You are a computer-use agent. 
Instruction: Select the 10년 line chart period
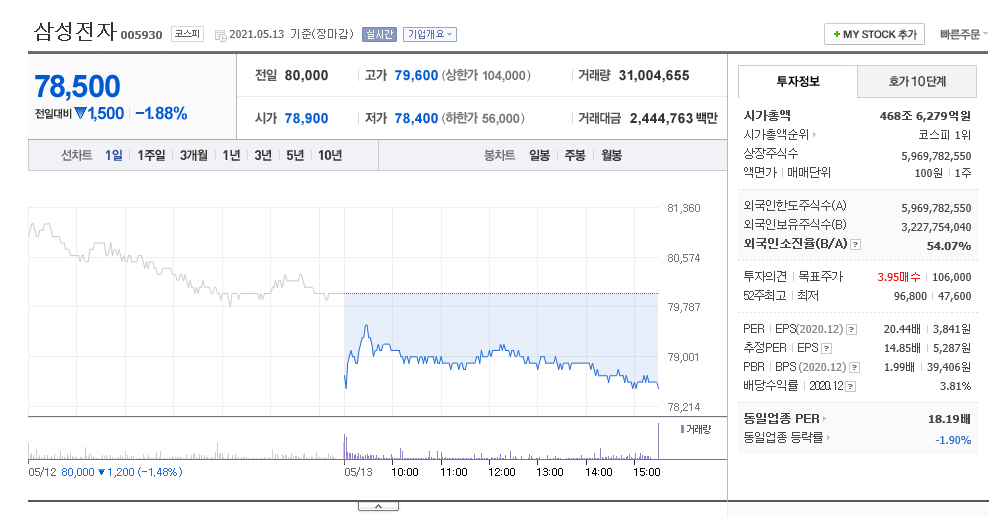pos(330,155)
